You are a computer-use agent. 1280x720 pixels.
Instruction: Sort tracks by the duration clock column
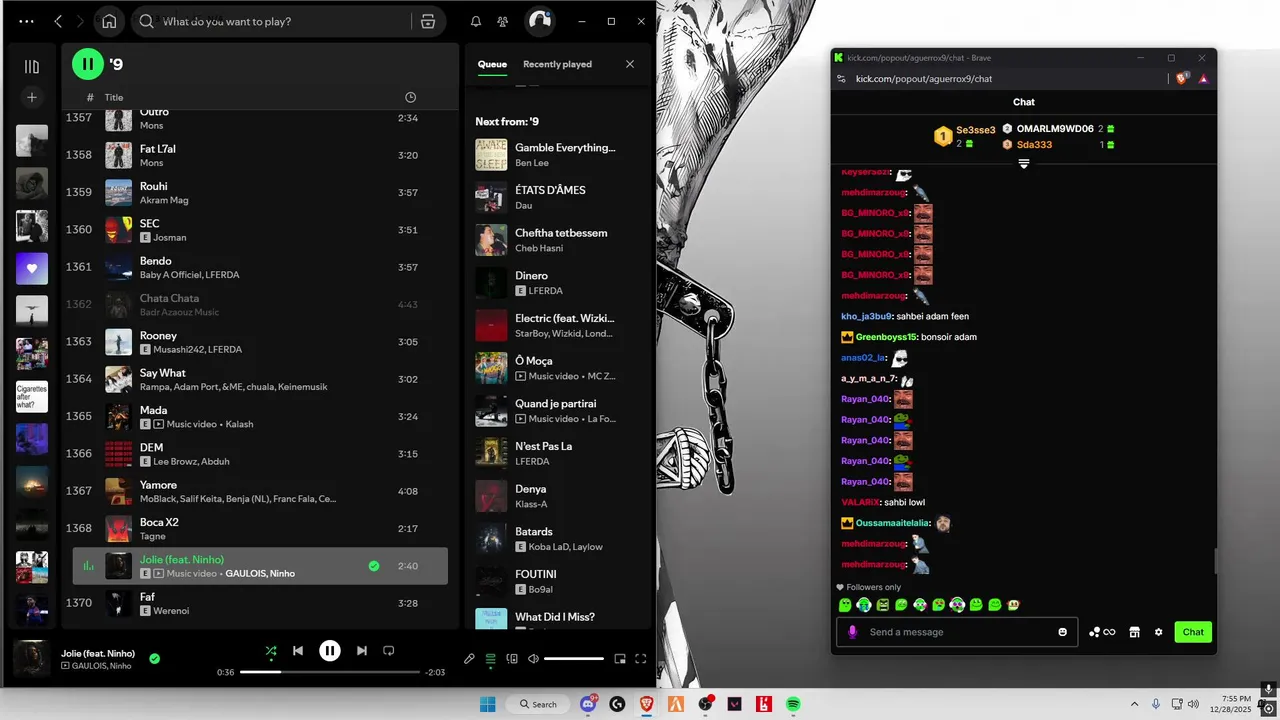point(410,97)
